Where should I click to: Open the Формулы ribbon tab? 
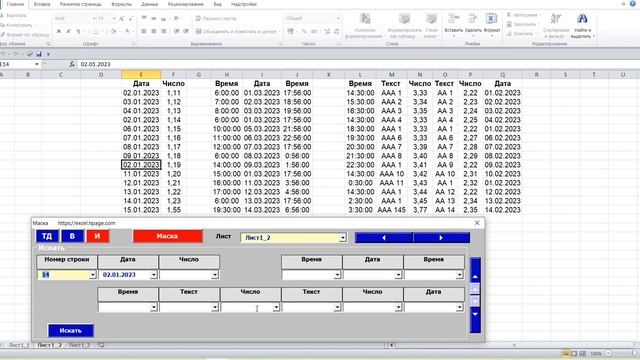point(121,4)
